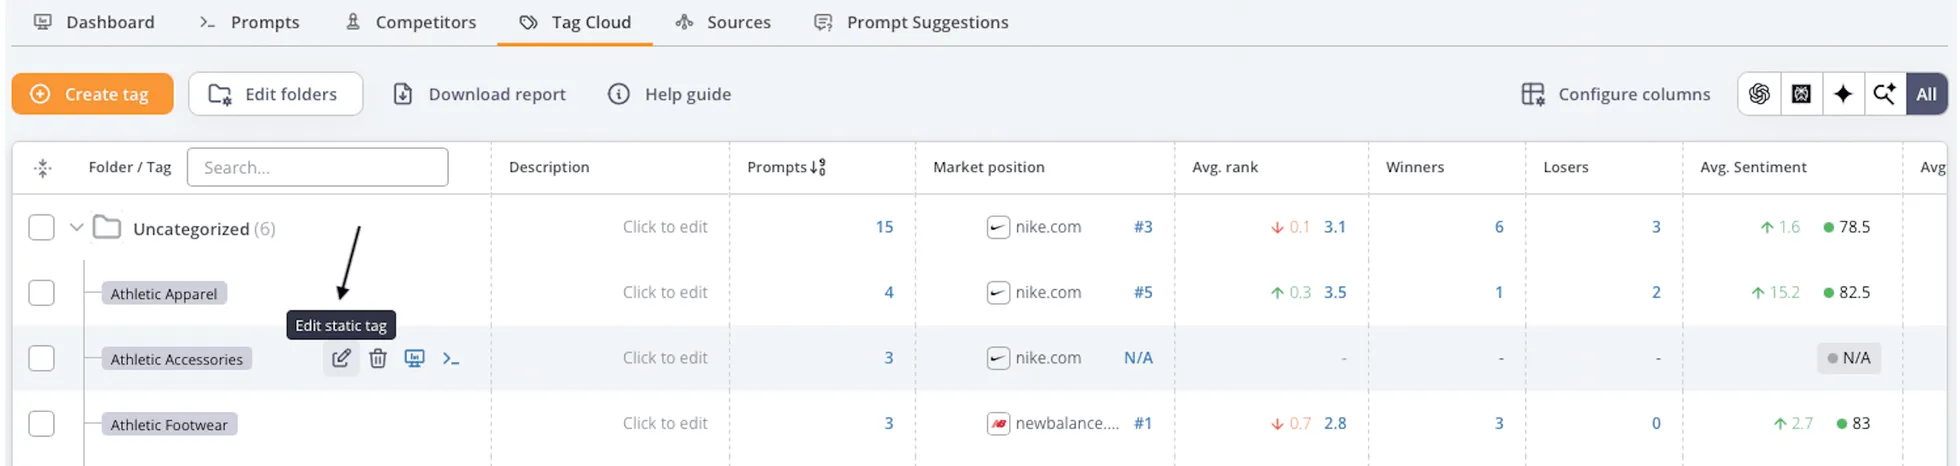This screenshot has height=466, width=1960.
Task: Focus the Folder / Tag search field
Action: (317, 167)
